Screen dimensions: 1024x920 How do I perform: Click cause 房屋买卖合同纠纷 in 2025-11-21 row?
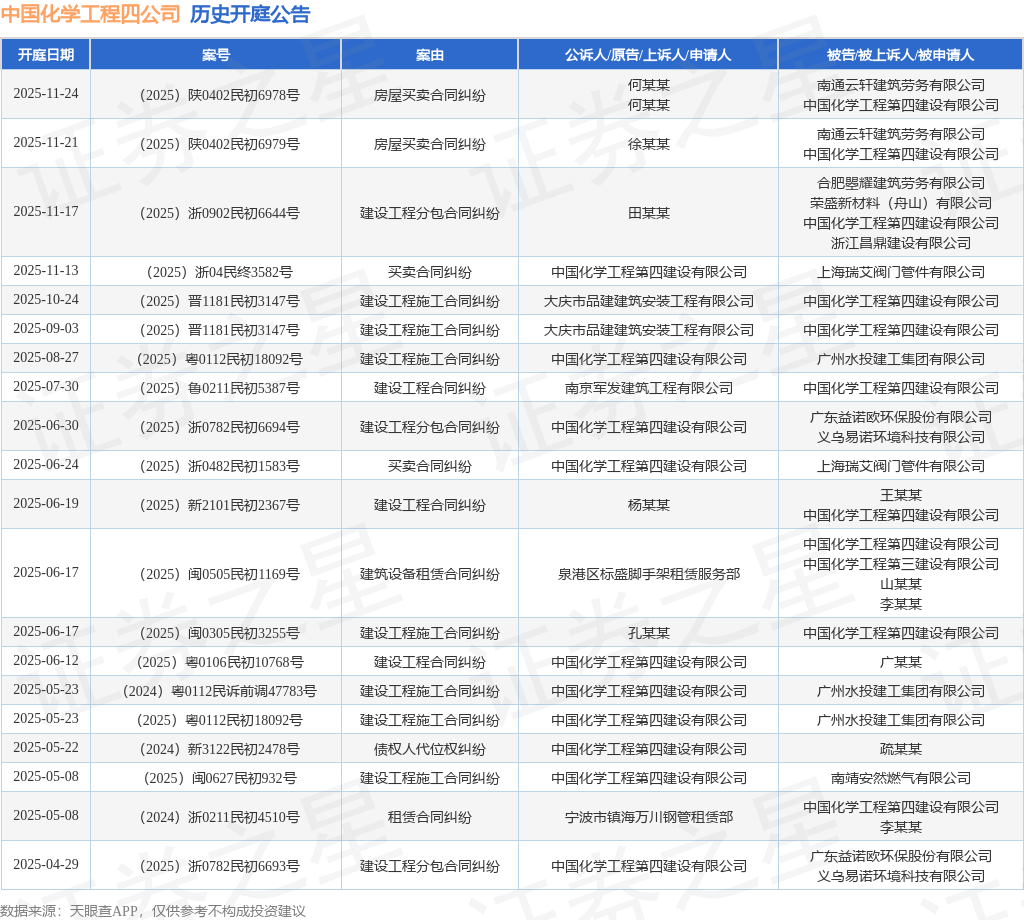tap(430, 144)
